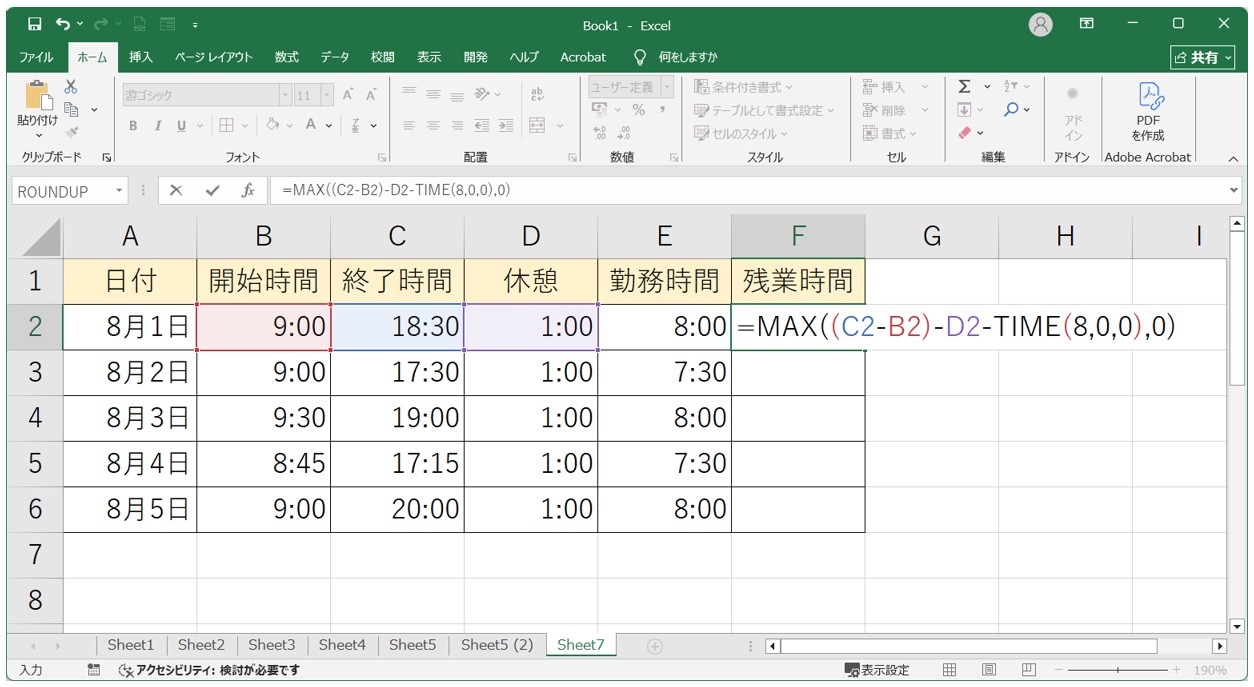Viewport: 1254px width, 687px height.
Task: Open the Ribbon Display Options icon
Action: pyautogui.click(x=1087, y=24)
